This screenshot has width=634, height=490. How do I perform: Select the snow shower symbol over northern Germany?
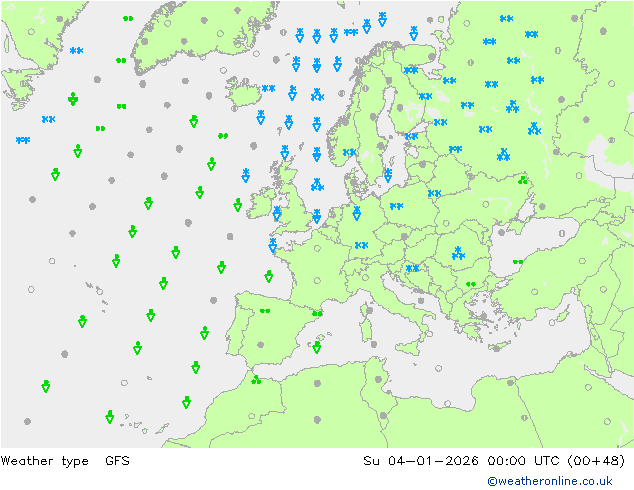(356, 213)
